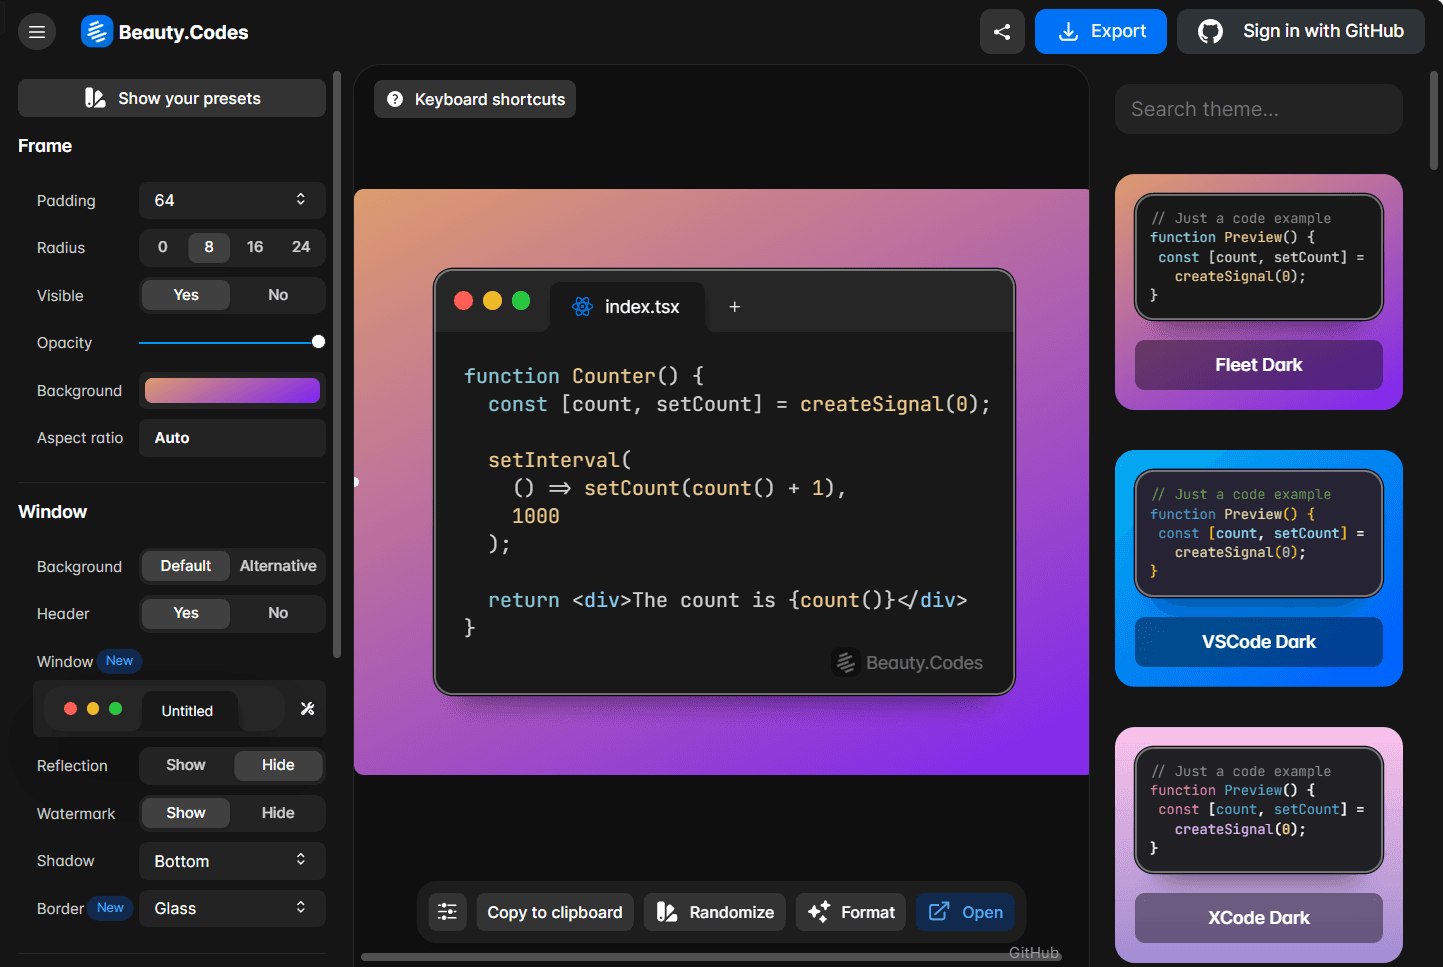1443x967 pixels.
Task: Show your presets
Action: (x=172, y=98)
